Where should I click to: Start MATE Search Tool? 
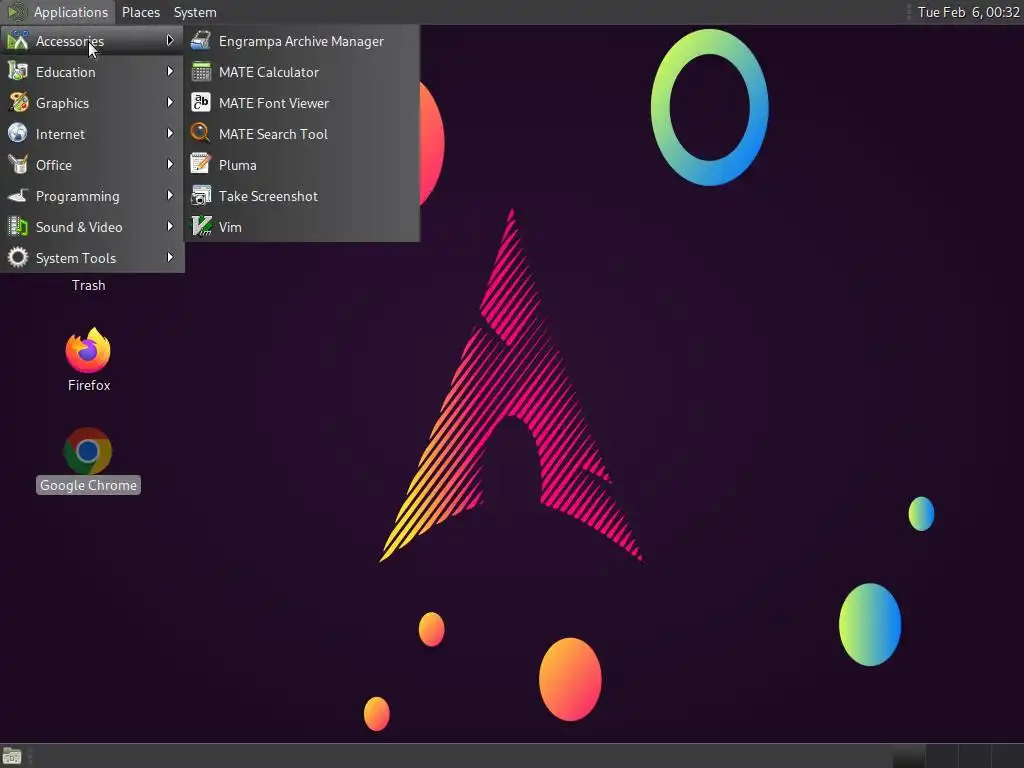pos(302,133)
